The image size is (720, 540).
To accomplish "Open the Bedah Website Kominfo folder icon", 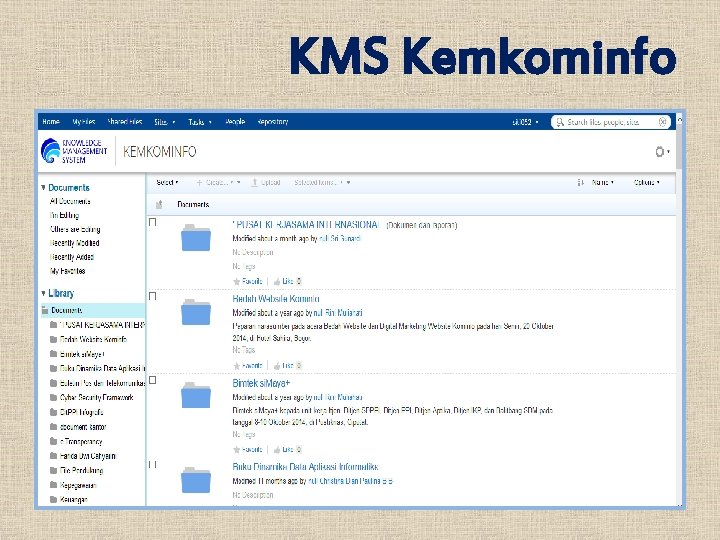I will pos(196,312).
